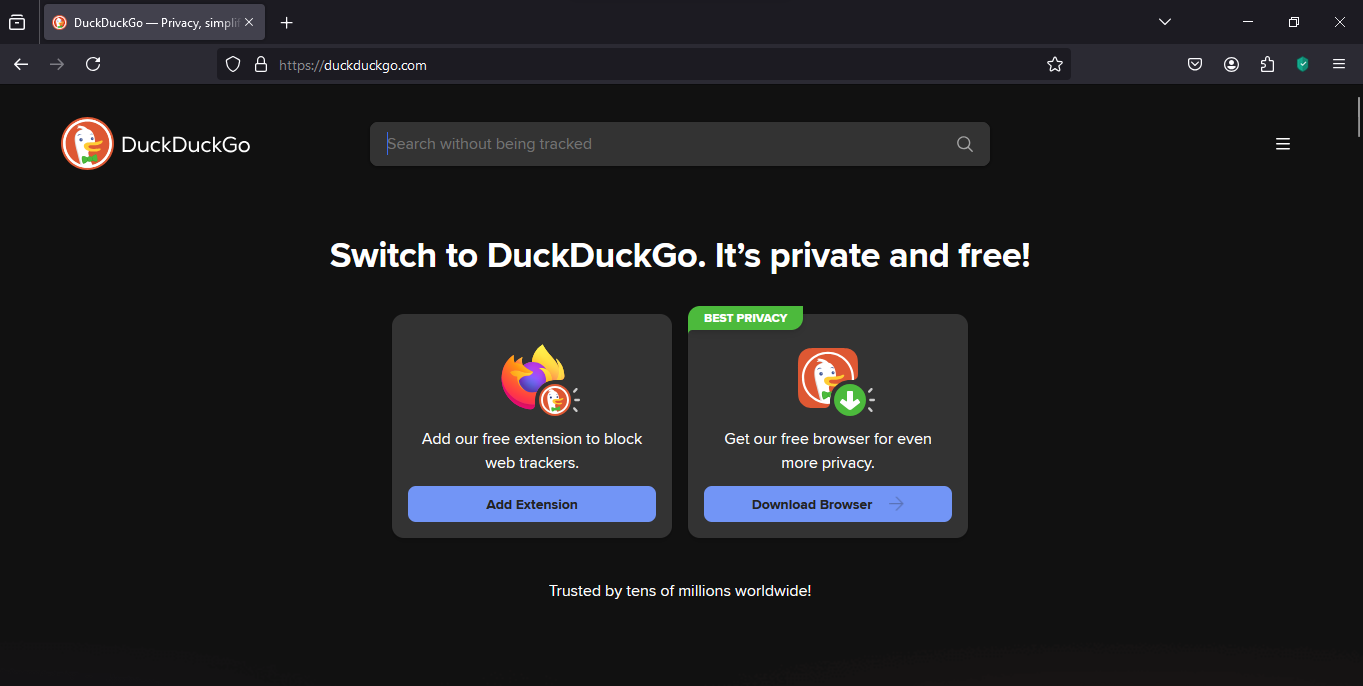Click the Download Browser button
The image size is (1363, 686).
[828, 504]
